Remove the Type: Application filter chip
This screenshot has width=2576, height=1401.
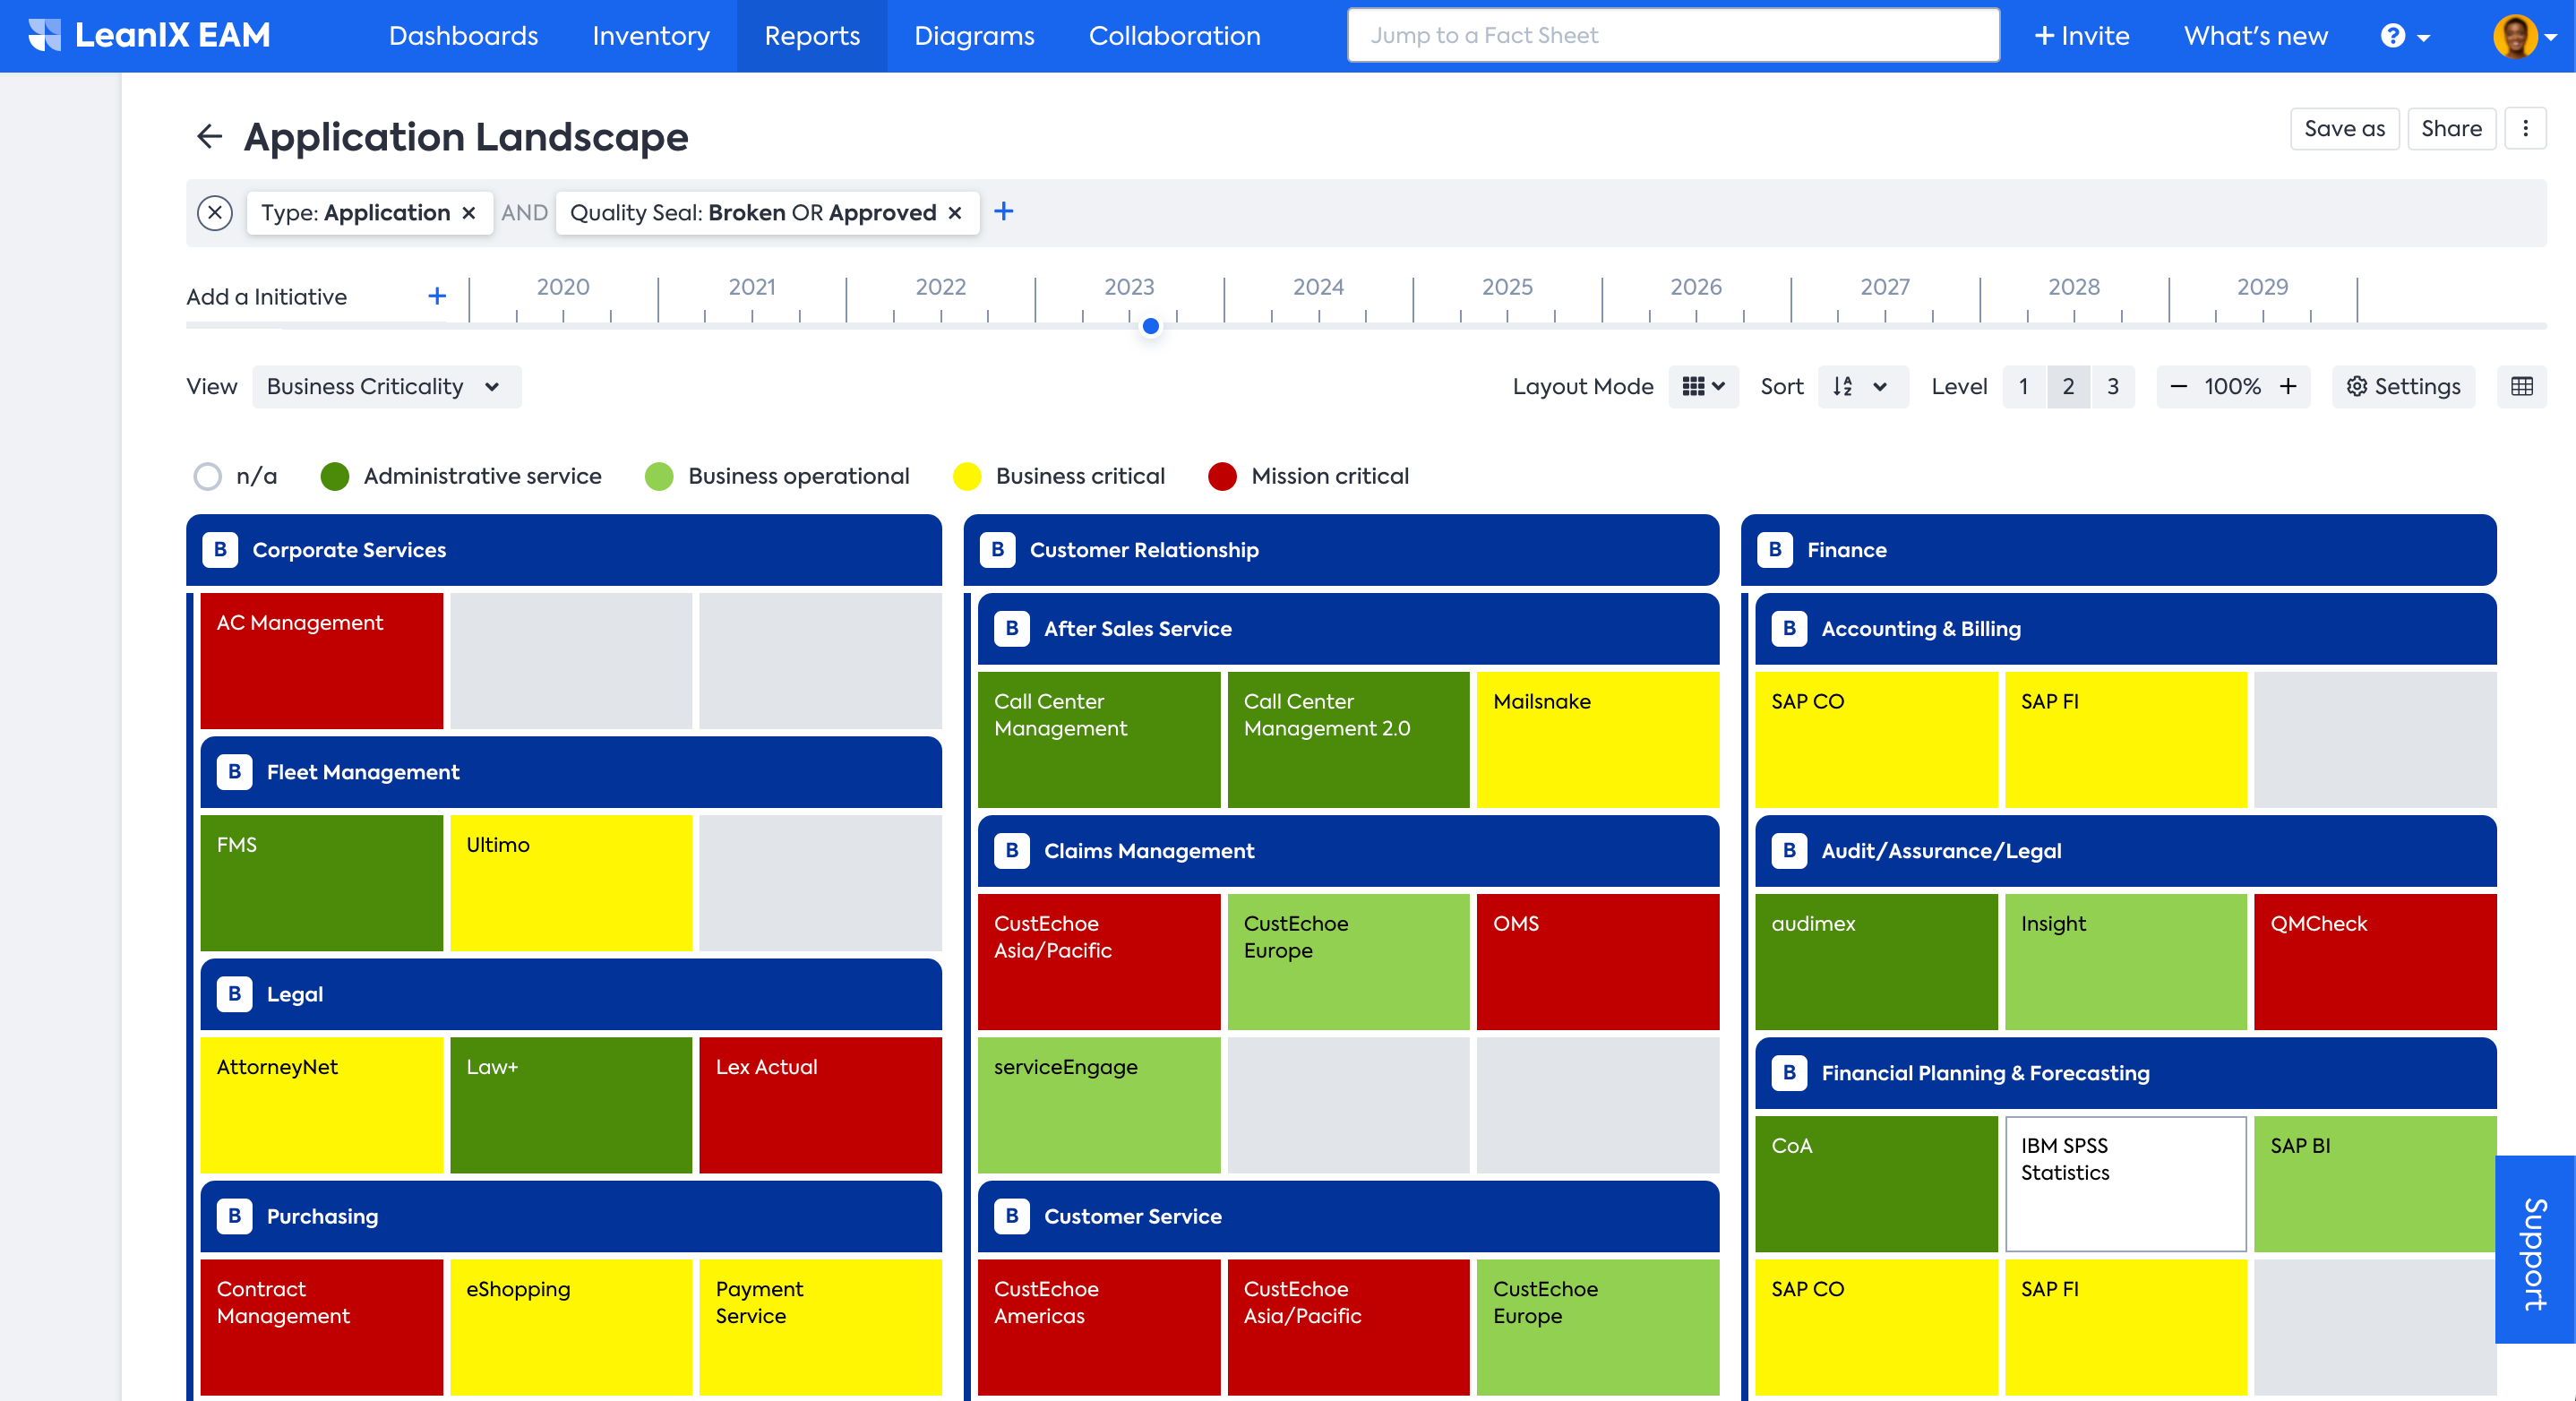click(x=469, y=213)
